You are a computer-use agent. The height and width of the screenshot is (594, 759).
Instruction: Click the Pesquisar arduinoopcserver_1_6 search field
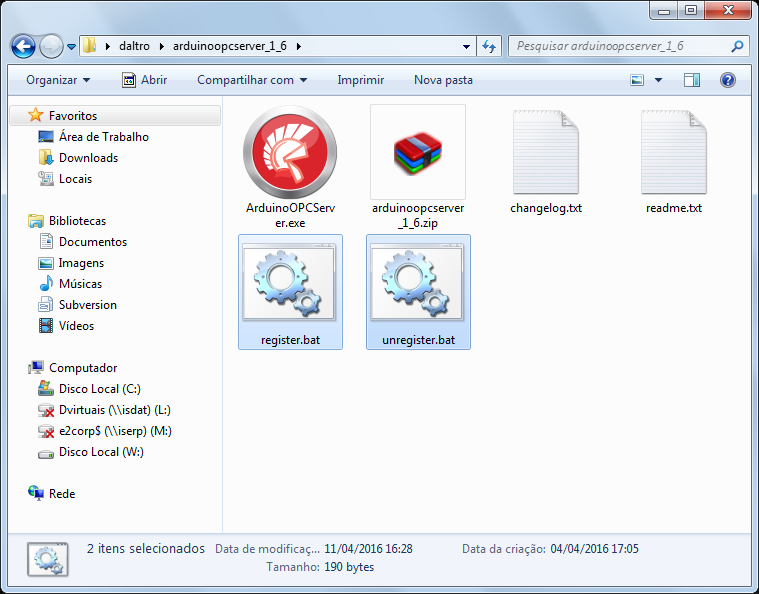tap(620, 46)
